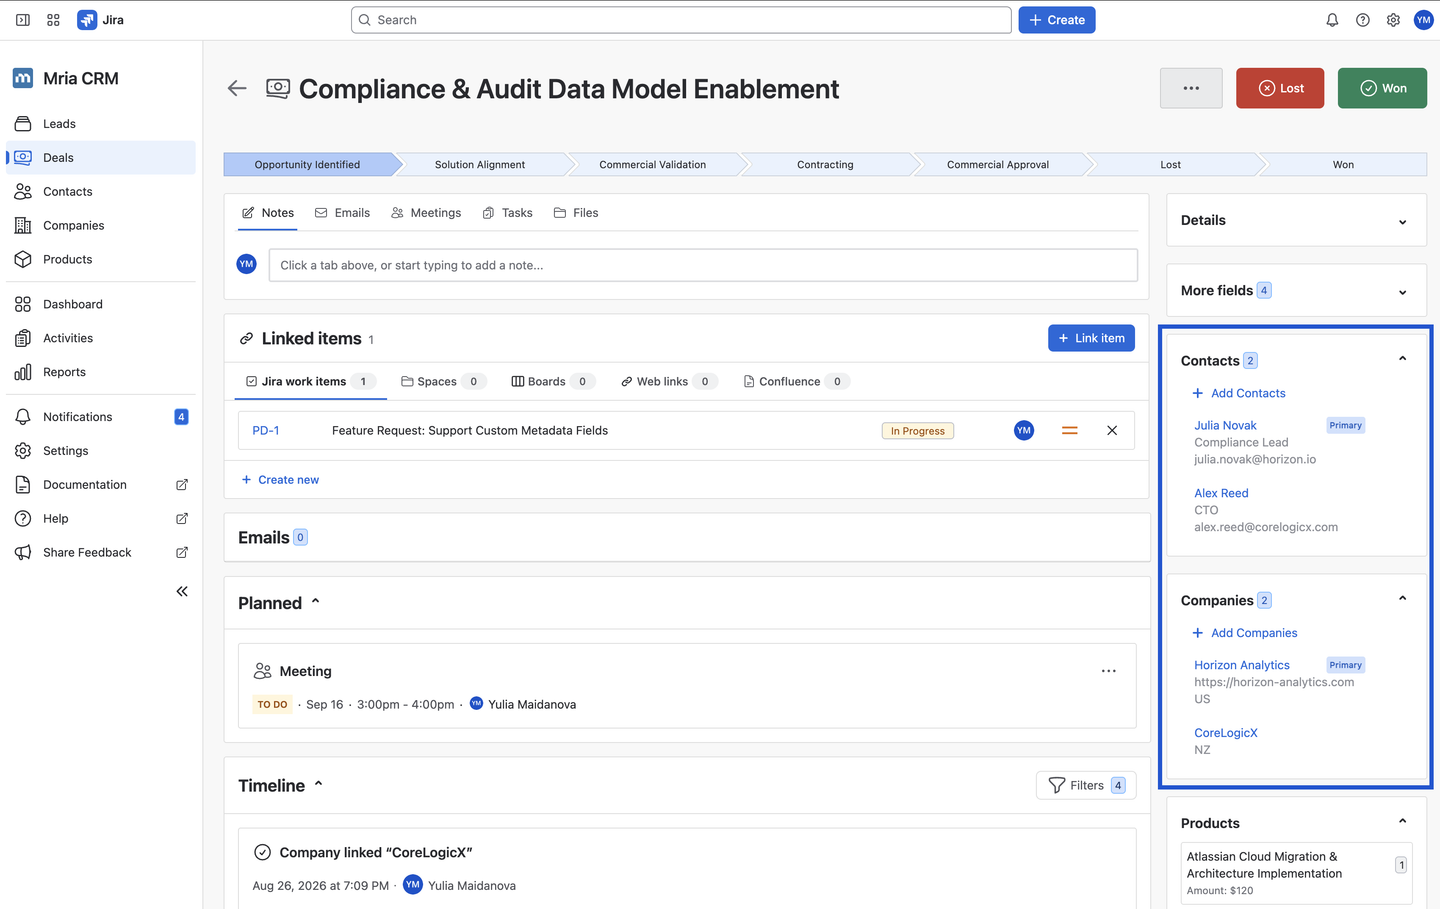Open external link icon beside Help
1440x909 pixels.
182,519
